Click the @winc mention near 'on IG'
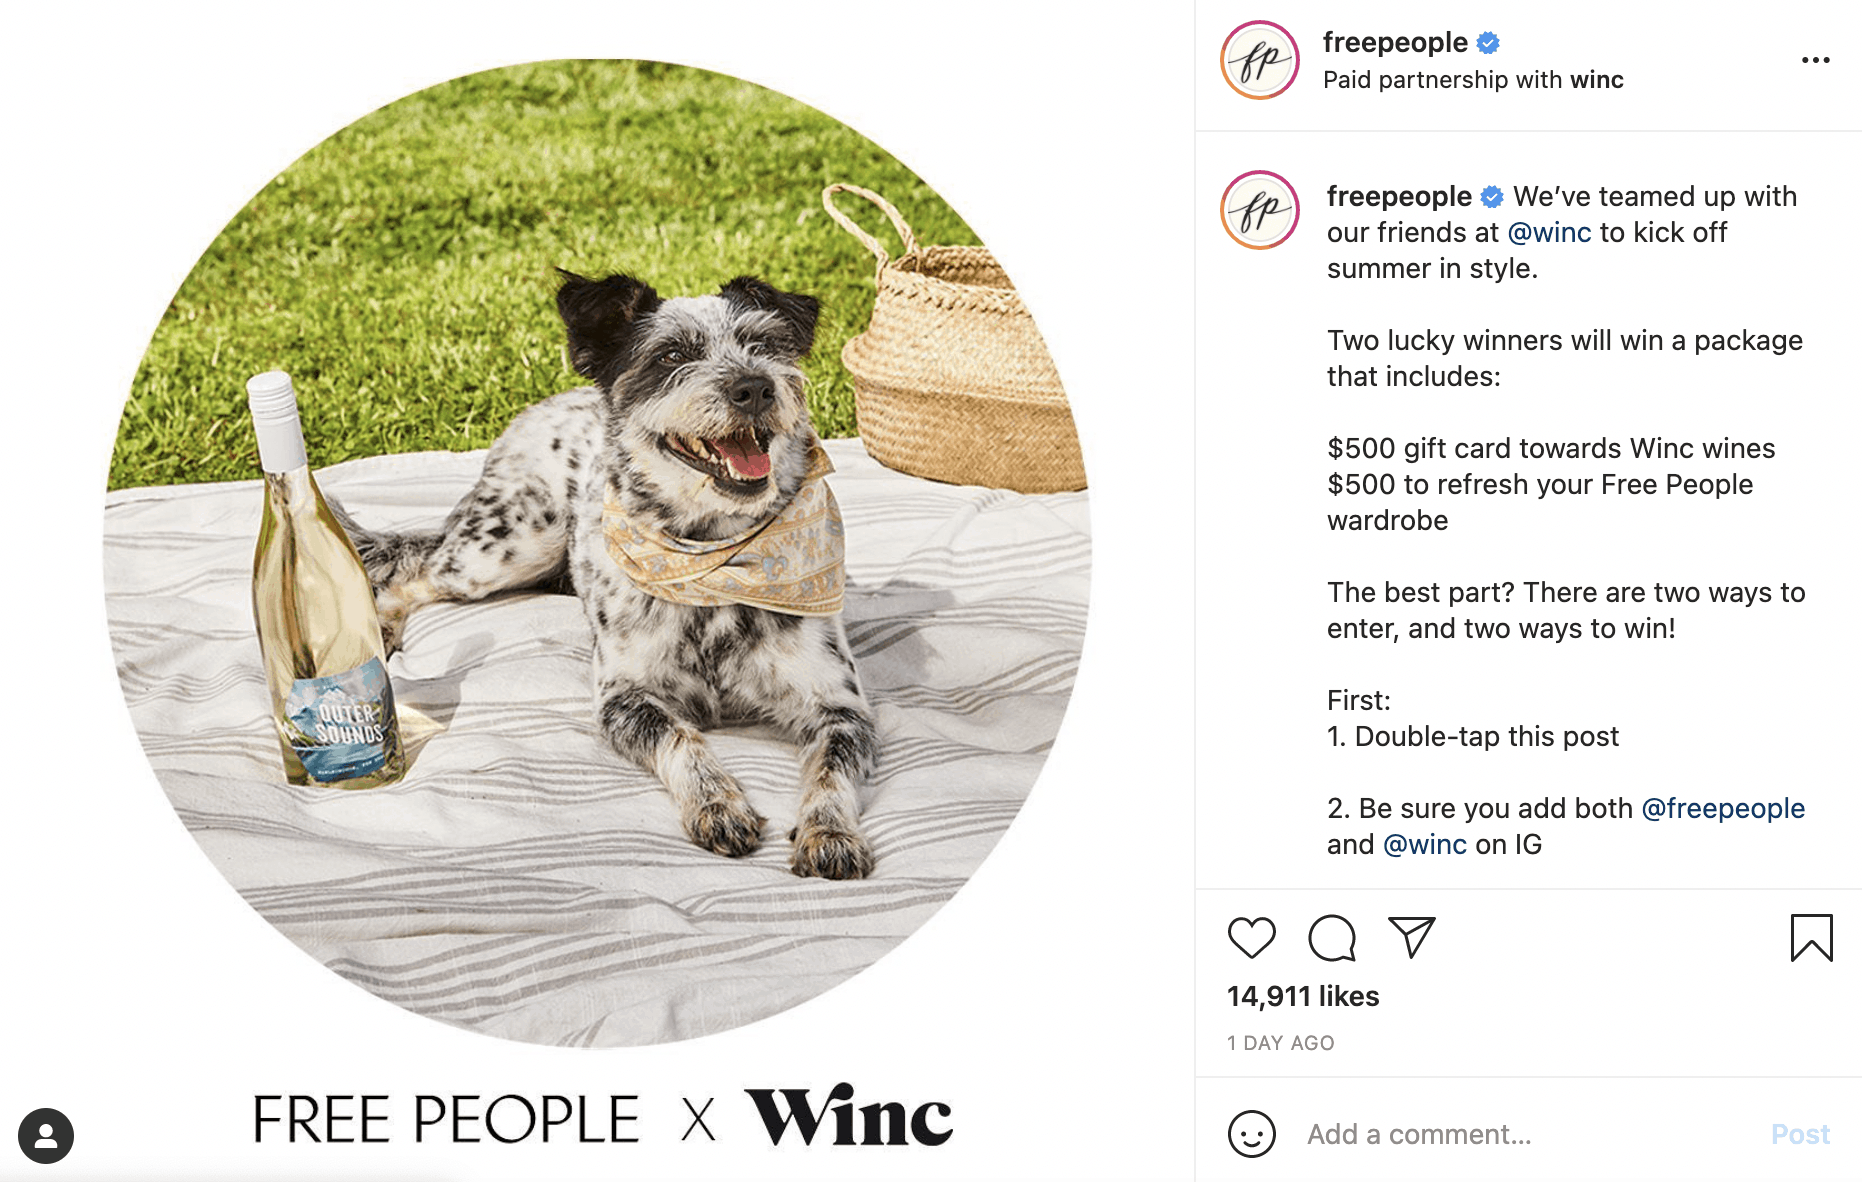Viewport: 1862px width, 1182px height. tap(1425, 844)
